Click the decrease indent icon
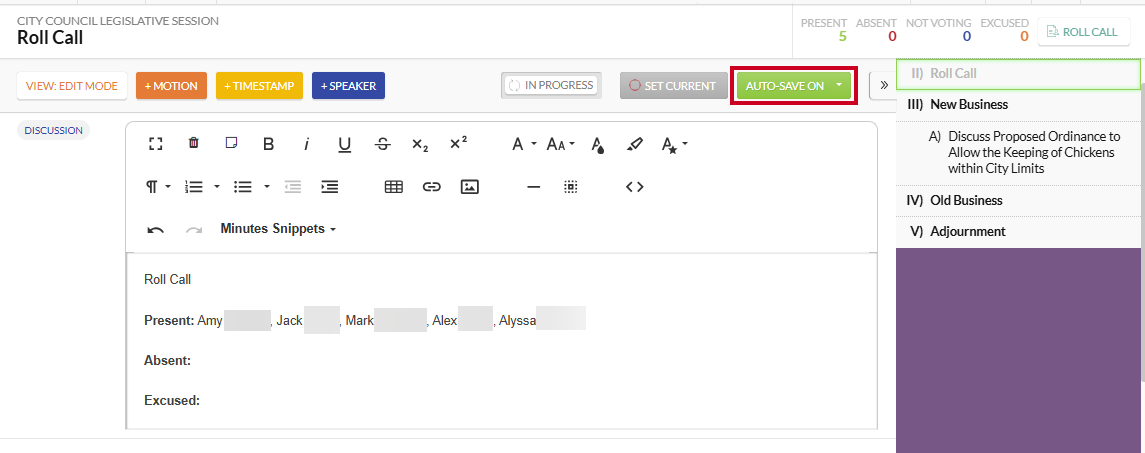 [293, 187]
